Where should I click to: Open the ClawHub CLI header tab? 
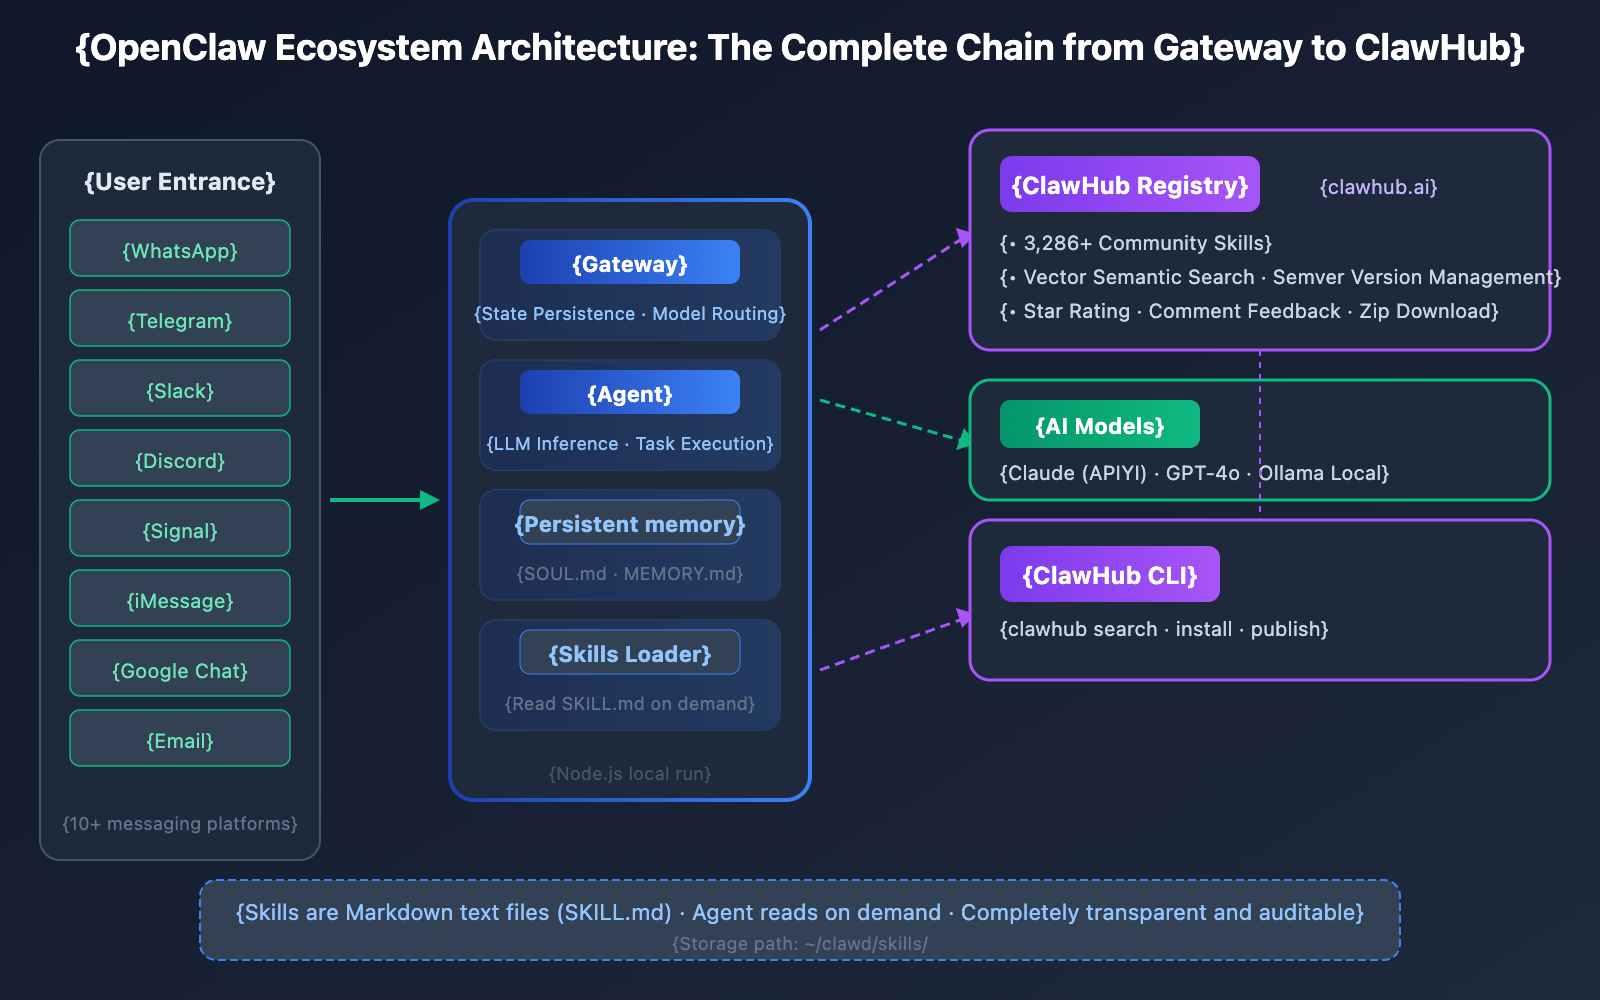coord(1109,574)
